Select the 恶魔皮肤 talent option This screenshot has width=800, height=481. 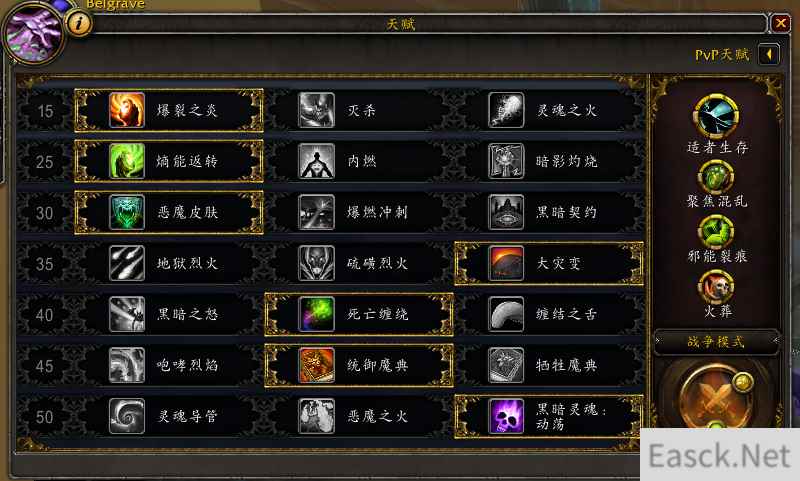[169, 212]
